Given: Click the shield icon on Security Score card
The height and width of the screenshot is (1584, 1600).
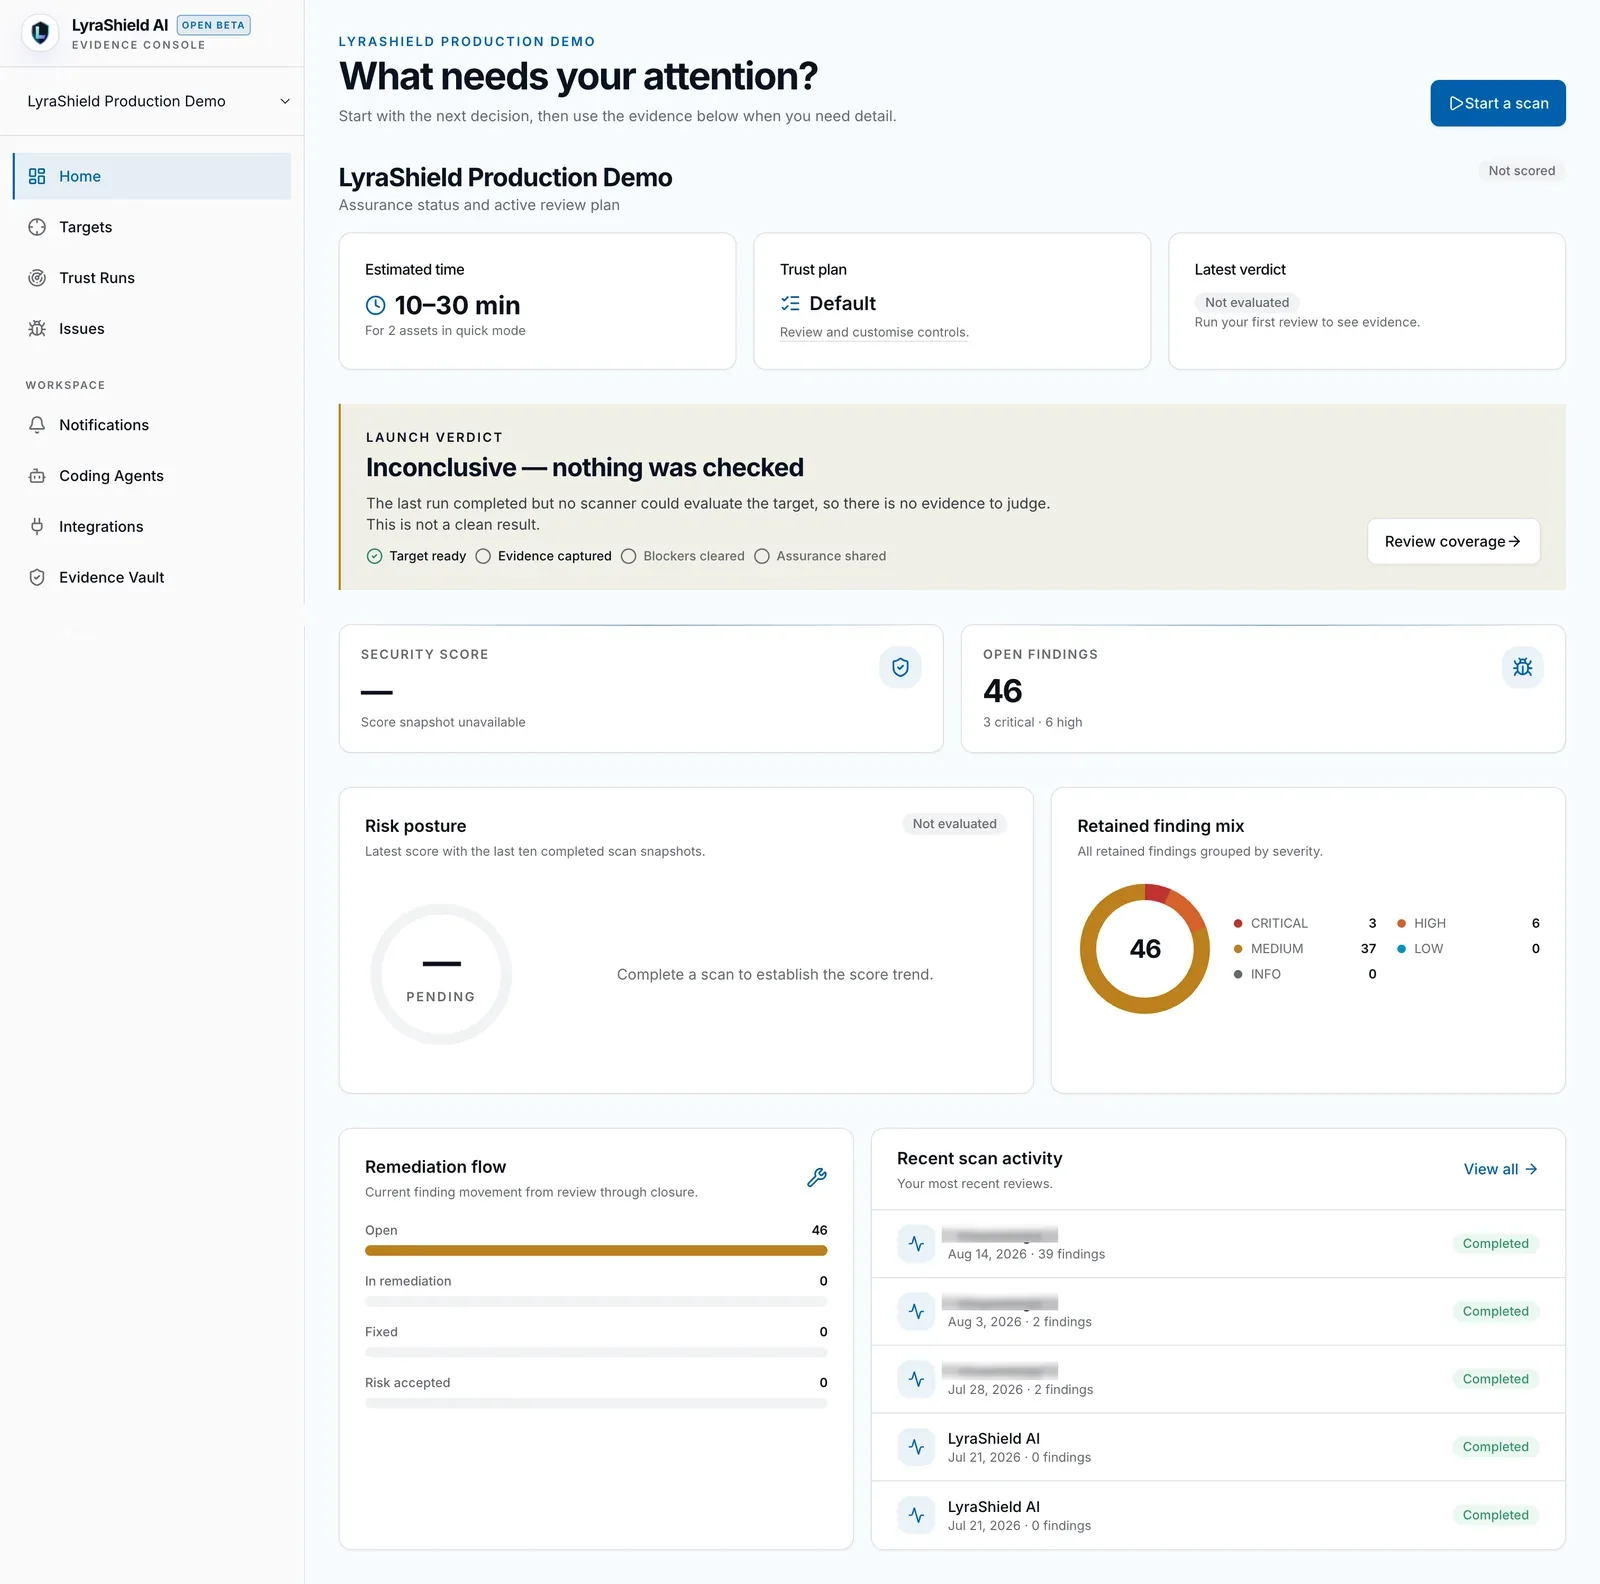Looking at the screenshot, I should [900, 667].
